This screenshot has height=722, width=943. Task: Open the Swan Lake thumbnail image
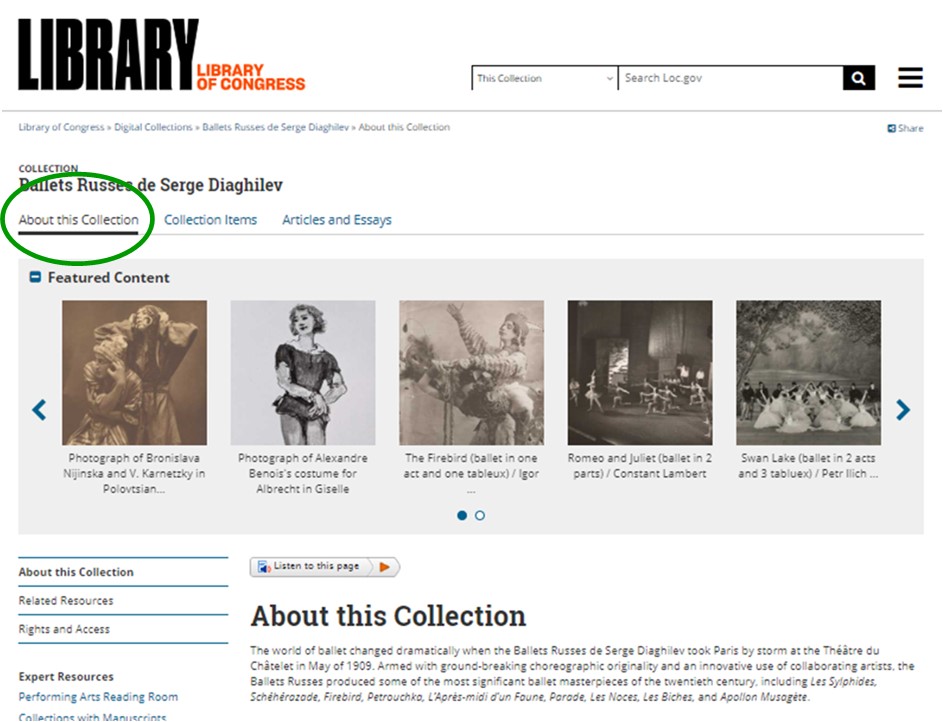coord(808,373)
